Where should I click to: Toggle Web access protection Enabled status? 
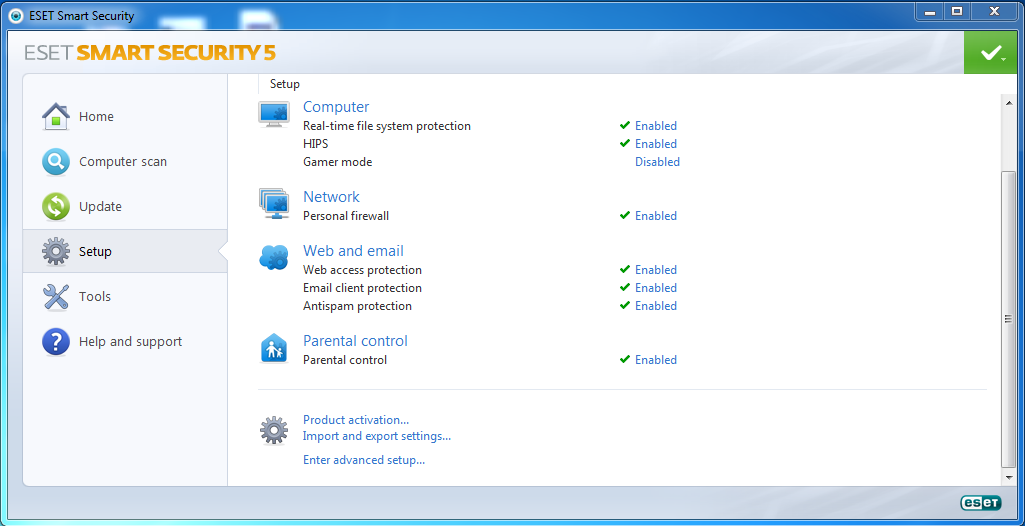coord(656,270)
